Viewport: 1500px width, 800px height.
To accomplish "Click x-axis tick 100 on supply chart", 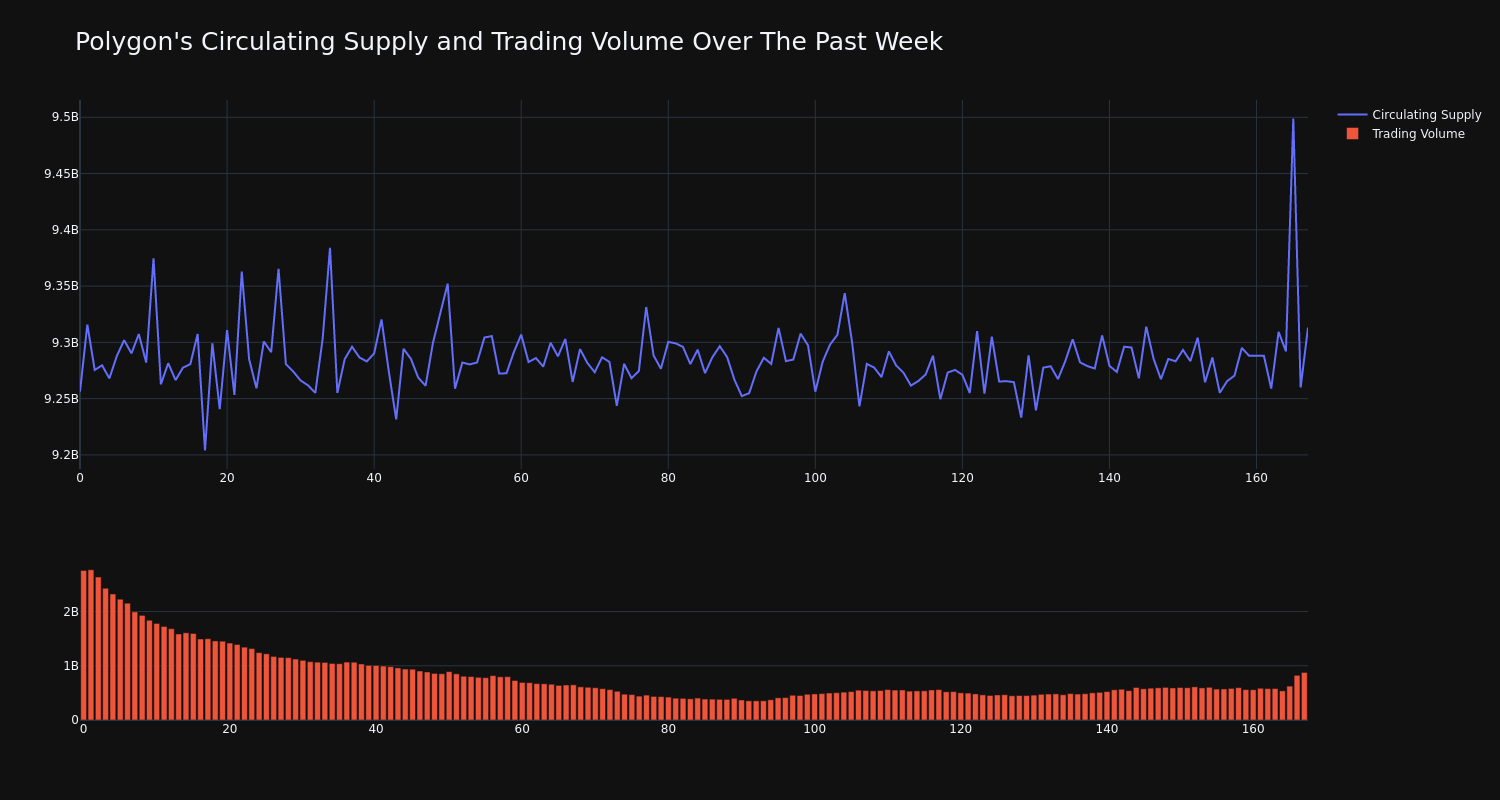I will coord(815,478).
